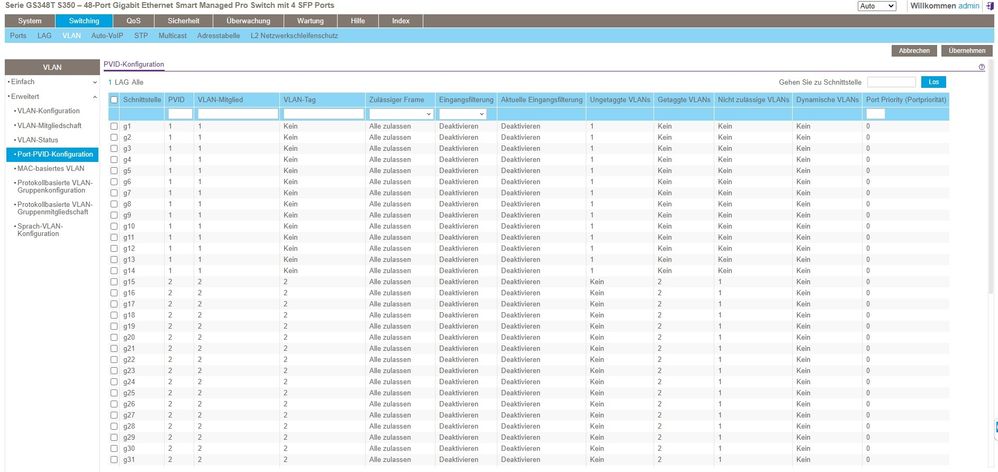998x472 pixels.
Task: Open the Zulässiger Frame filter dropdown
Action: 400,114
